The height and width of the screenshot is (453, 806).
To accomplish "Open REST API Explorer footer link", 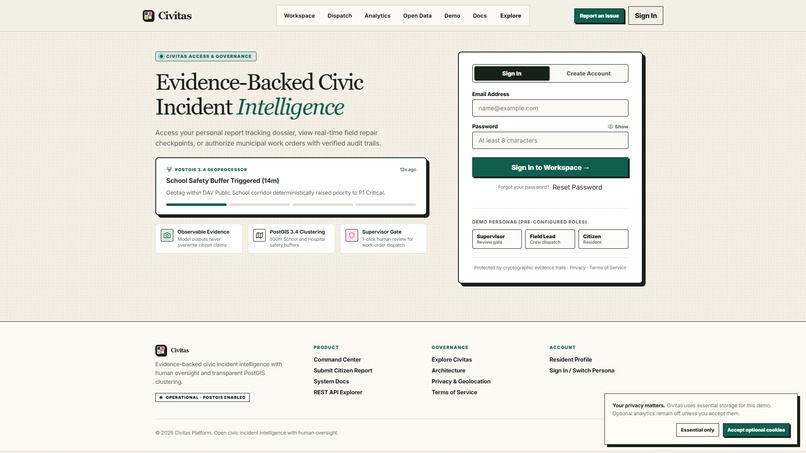I will point(338,392).
